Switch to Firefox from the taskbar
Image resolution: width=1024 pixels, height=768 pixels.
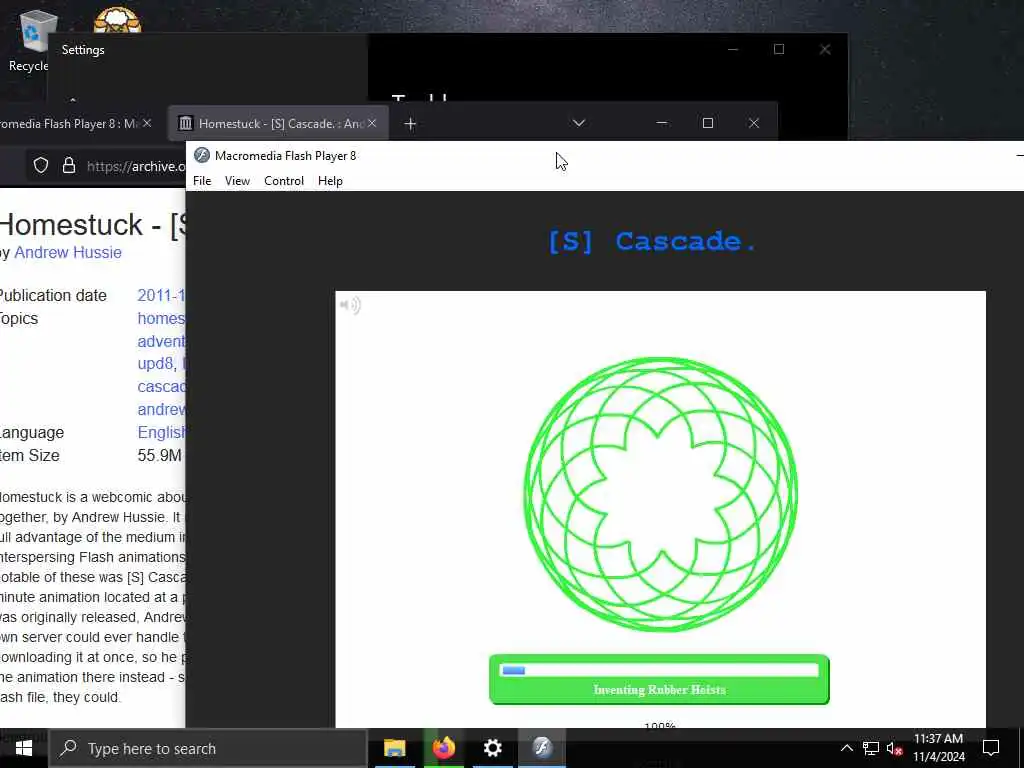click(x=443, y=748)
